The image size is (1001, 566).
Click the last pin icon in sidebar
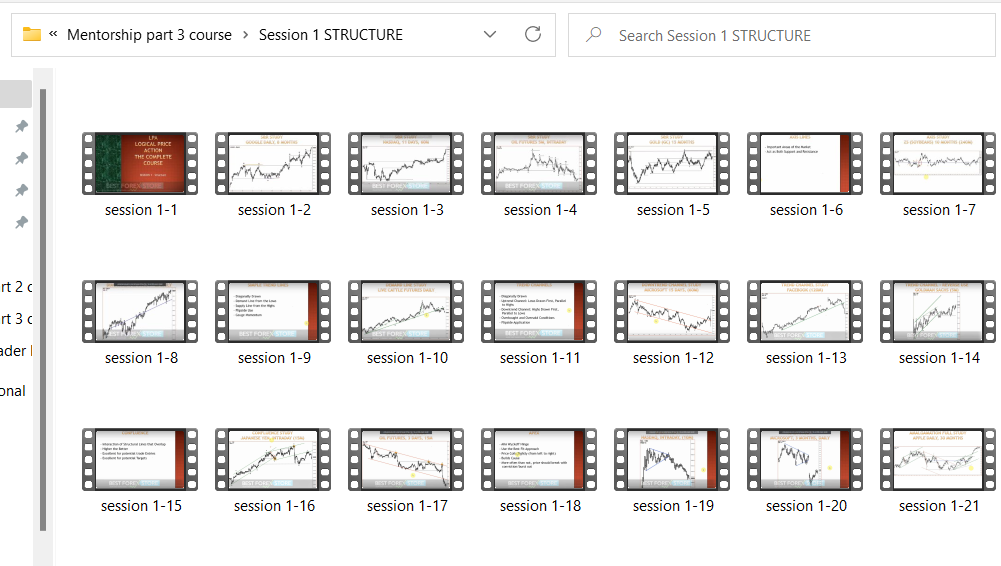click(x=21, y=222)
